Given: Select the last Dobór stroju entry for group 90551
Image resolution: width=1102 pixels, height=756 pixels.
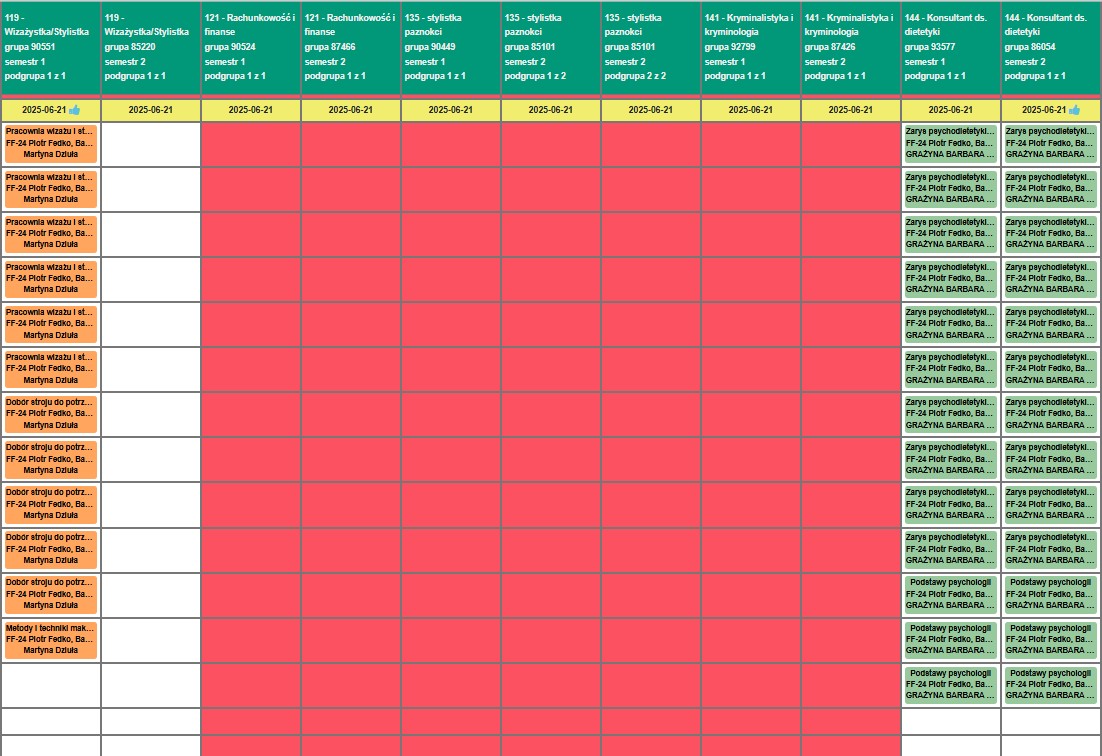Looking at the screenshot, I should (51, 594).
